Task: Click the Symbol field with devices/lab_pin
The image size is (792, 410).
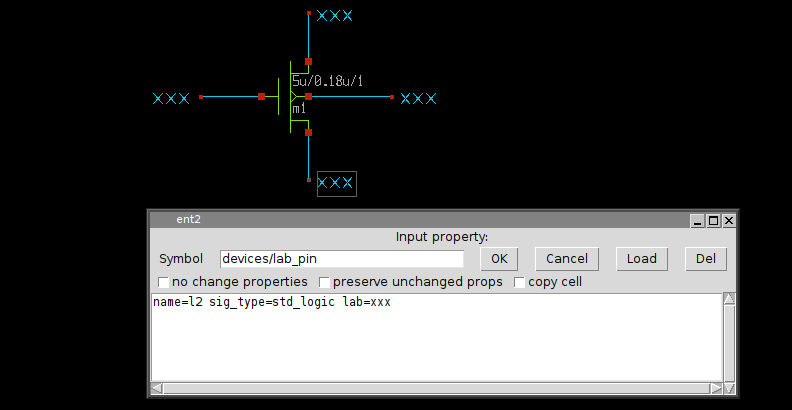Action: 341,259
